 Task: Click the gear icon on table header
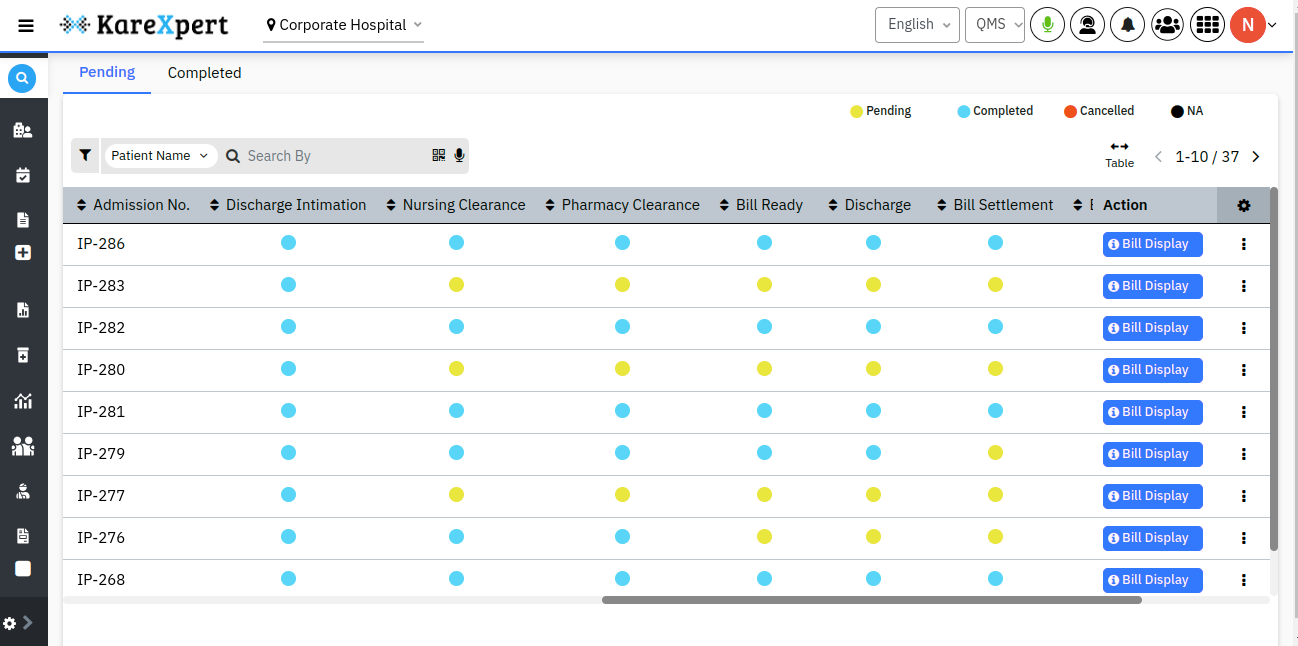[x=1243, y=205]
